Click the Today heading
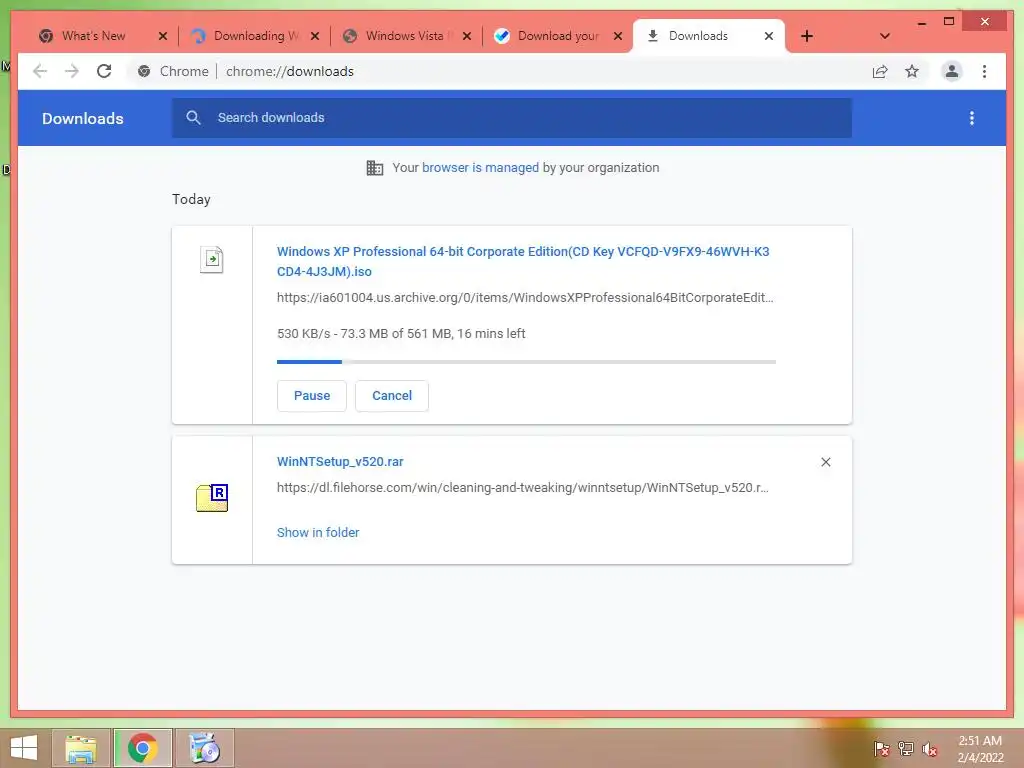 (191, 199)
